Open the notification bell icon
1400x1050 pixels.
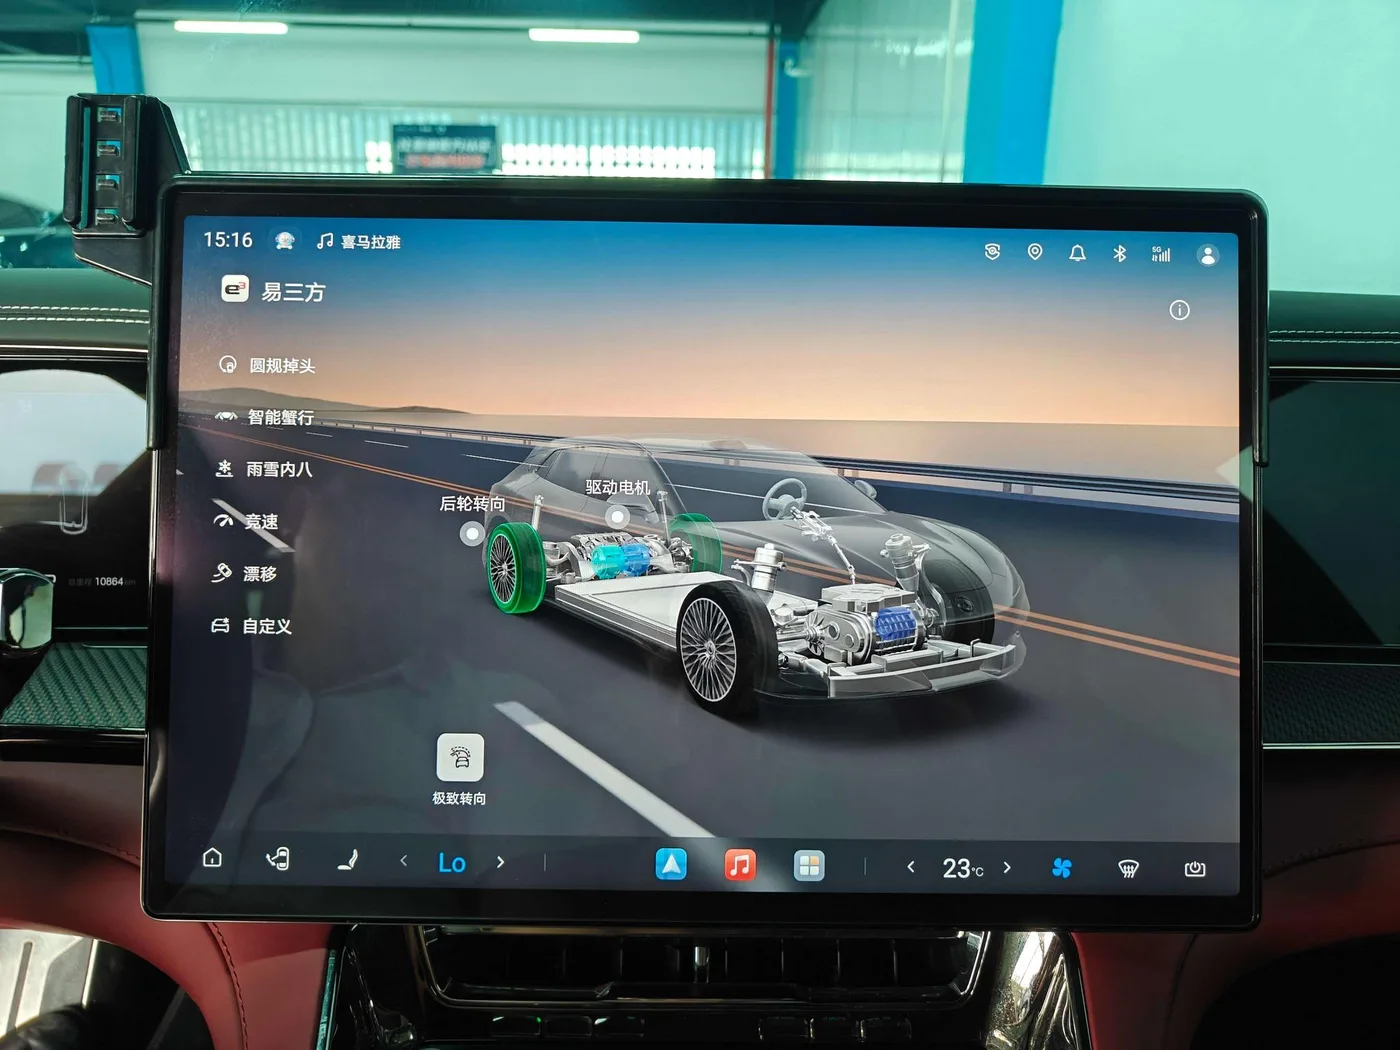1077,253
